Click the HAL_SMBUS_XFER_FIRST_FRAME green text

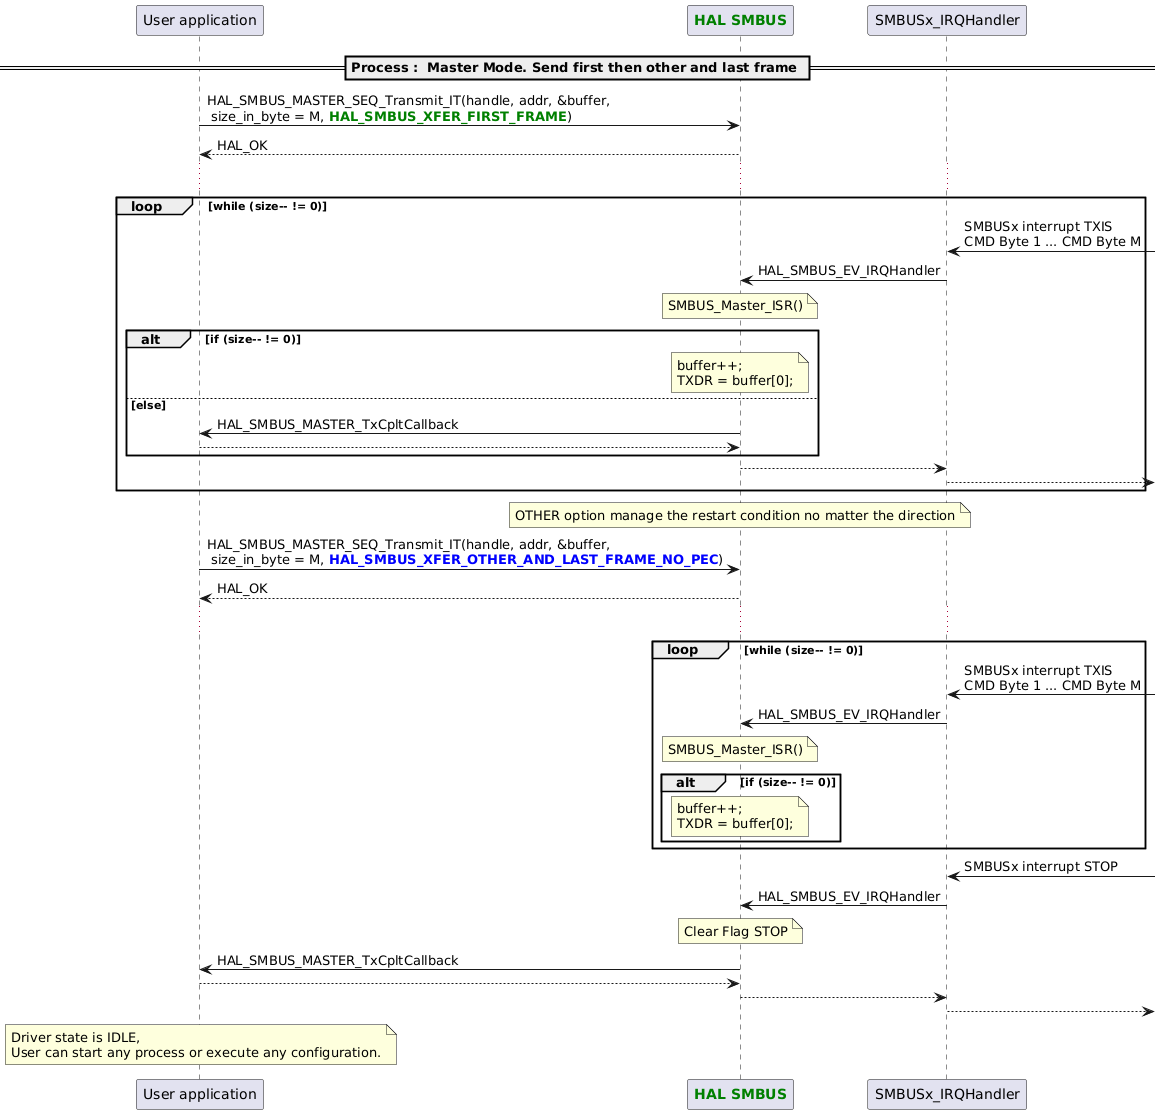(450, 116)
